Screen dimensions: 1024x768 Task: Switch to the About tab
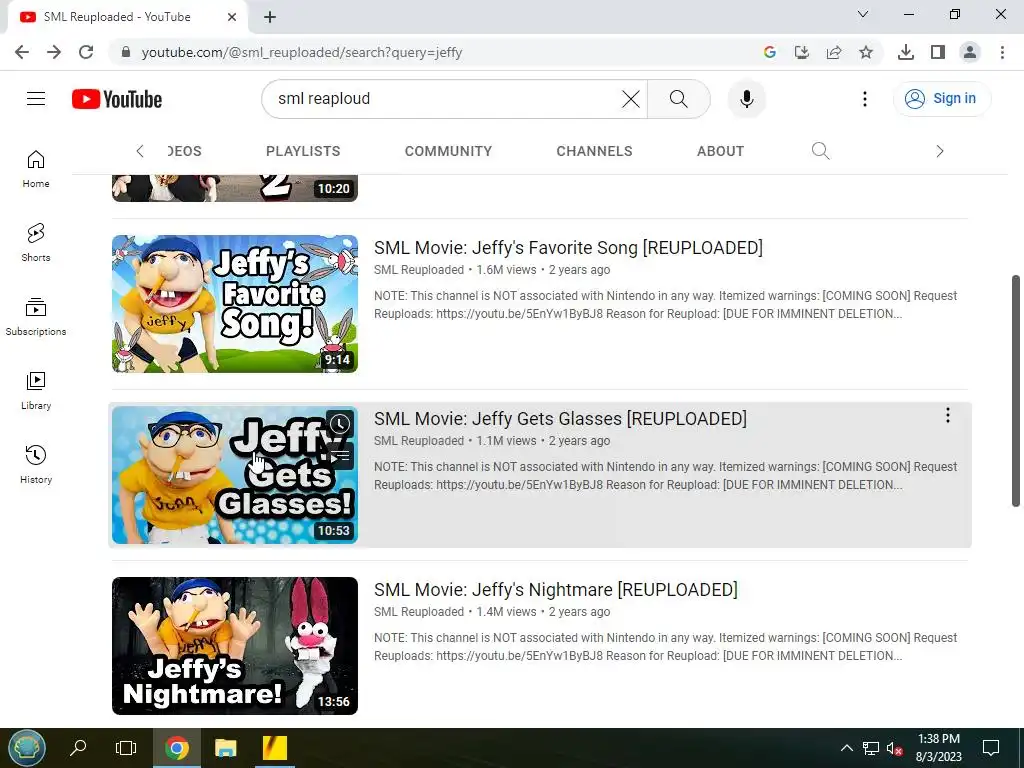point(720,151)
